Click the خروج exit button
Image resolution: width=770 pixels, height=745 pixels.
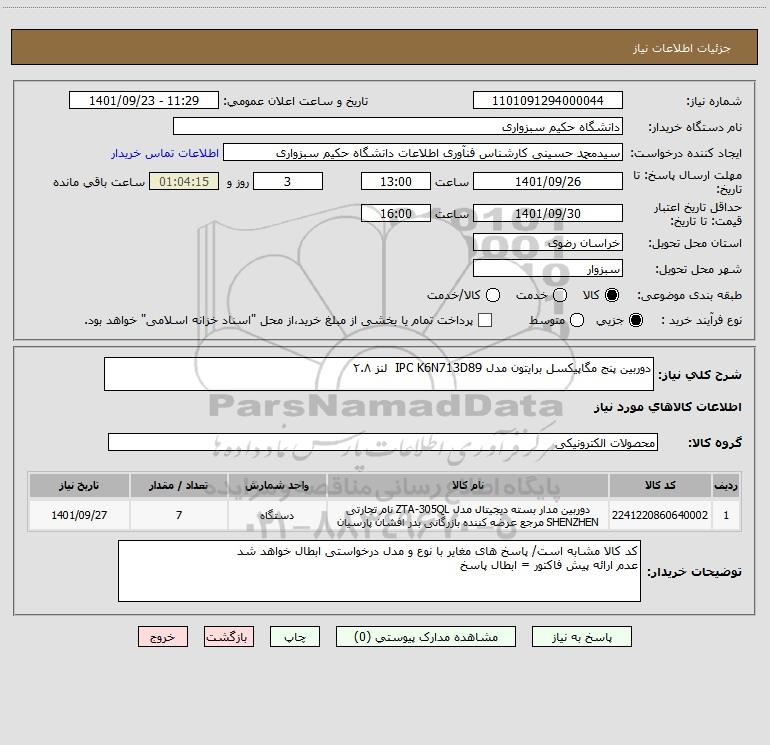(163, 637)
